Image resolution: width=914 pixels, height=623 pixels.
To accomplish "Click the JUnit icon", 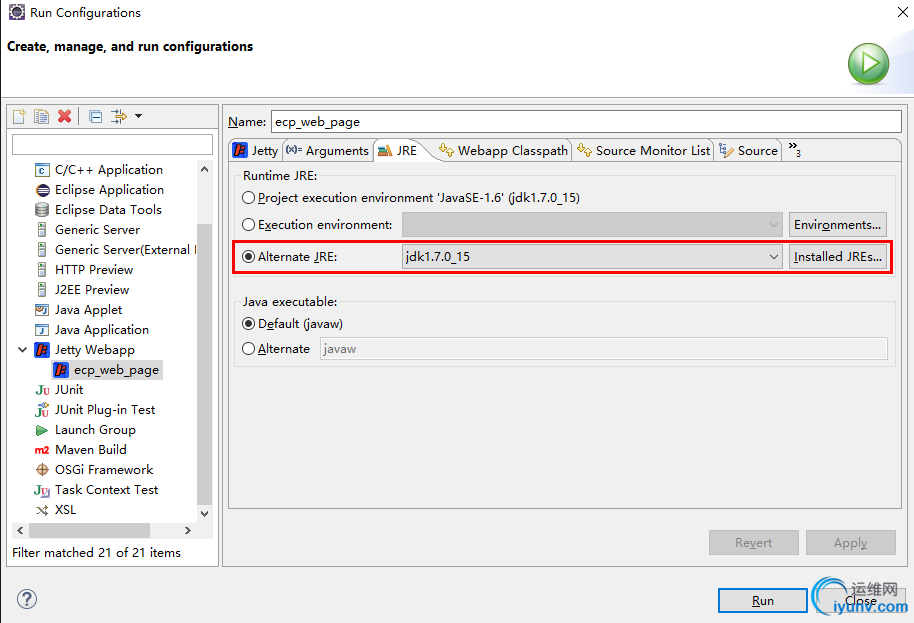I will pyautogui.click(x=42, y=390).
